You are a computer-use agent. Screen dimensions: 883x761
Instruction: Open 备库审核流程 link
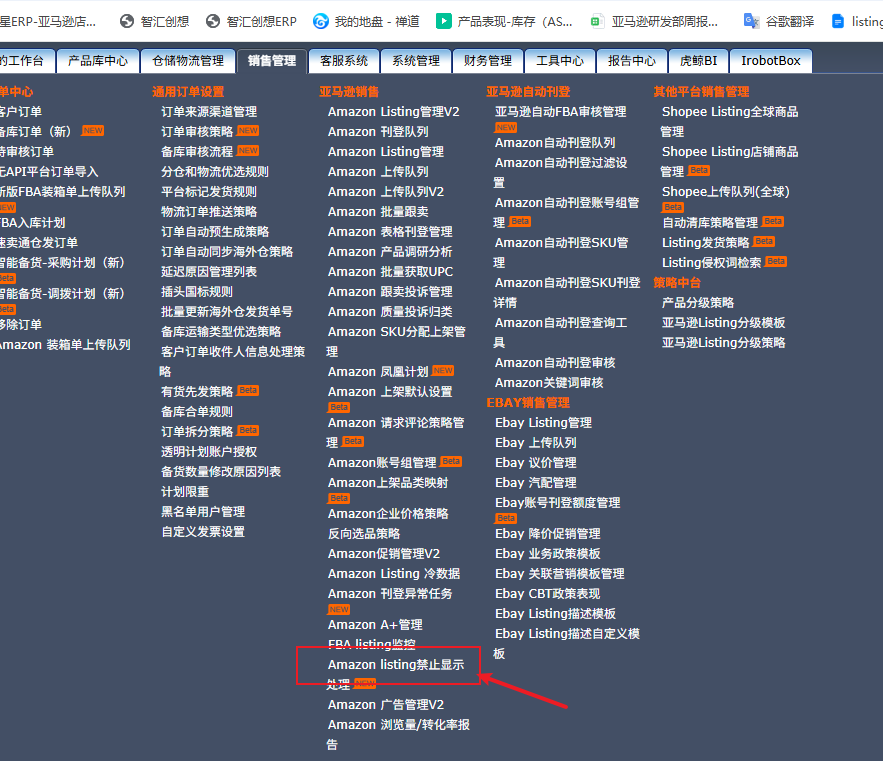(197, 152)
